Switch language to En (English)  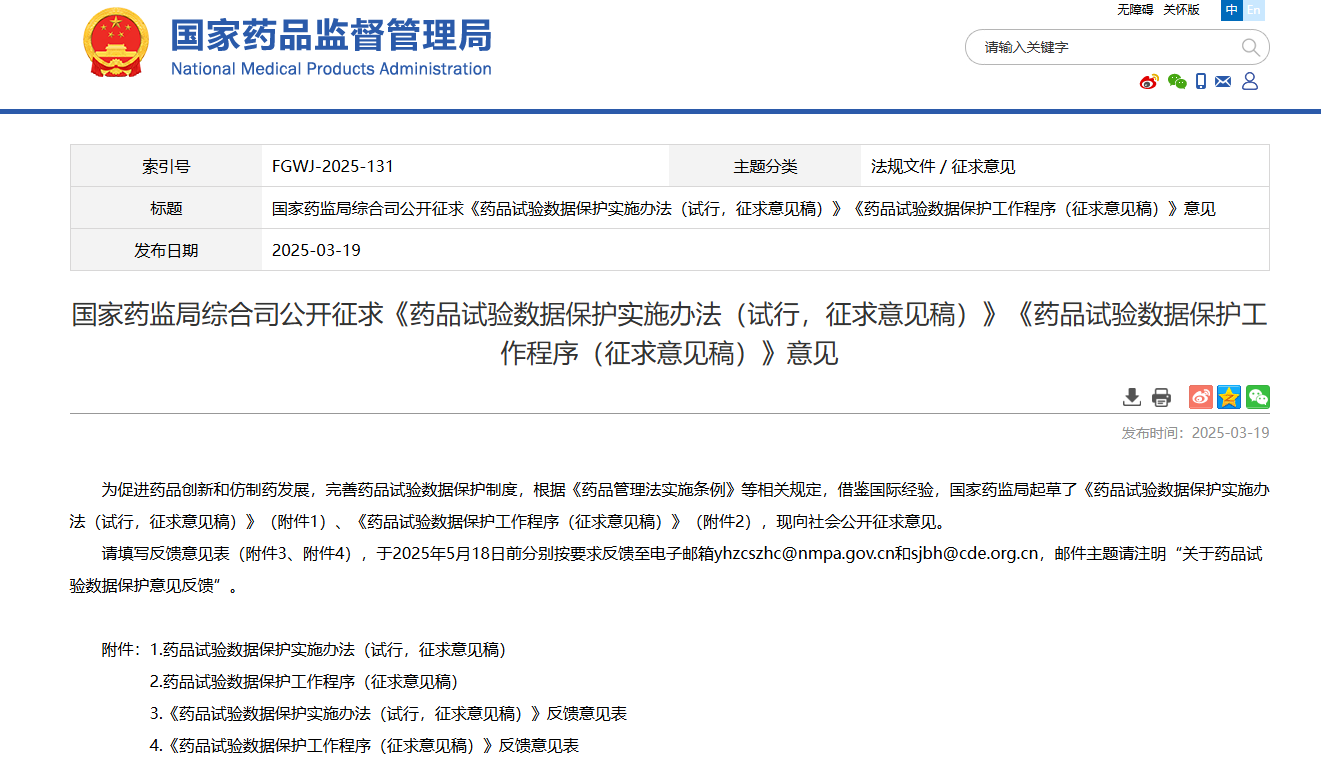(1254, 10)
